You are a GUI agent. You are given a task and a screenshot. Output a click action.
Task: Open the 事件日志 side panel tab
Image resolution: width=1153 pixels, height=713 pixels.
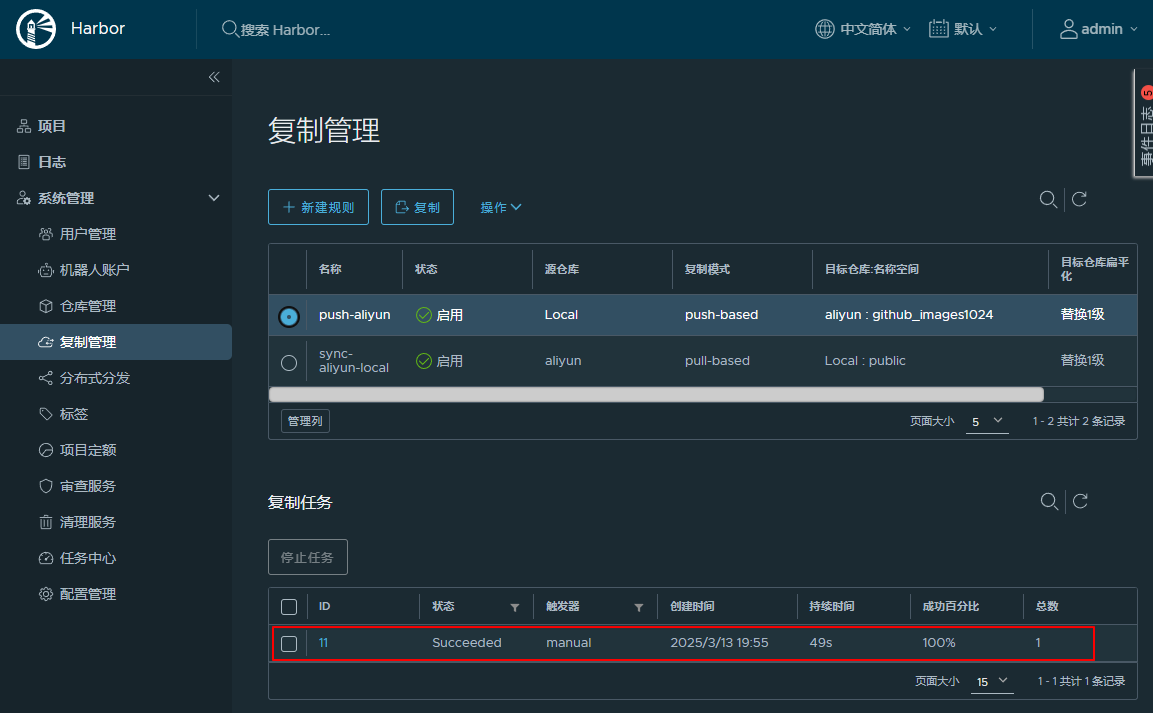pos(1145,123)
